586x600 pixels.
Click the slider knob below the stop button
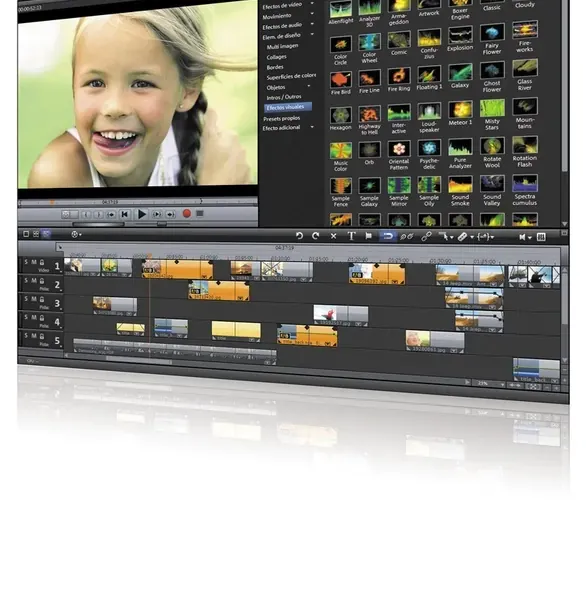(x=162, y=223)
